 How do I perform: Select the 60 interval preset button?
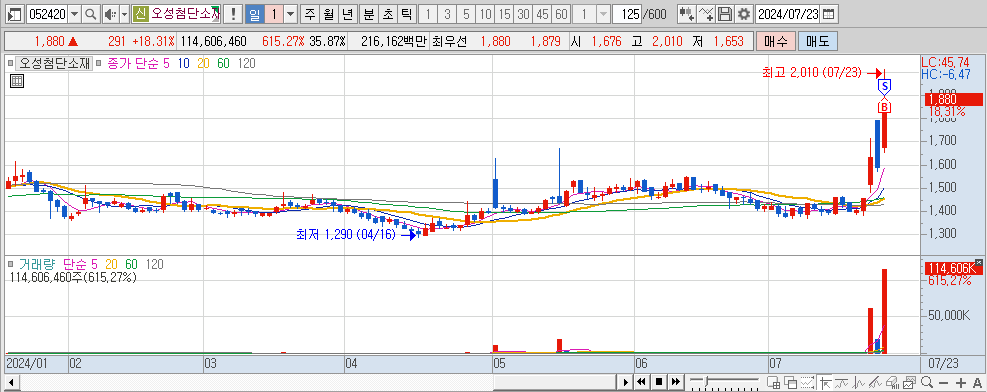561,14
